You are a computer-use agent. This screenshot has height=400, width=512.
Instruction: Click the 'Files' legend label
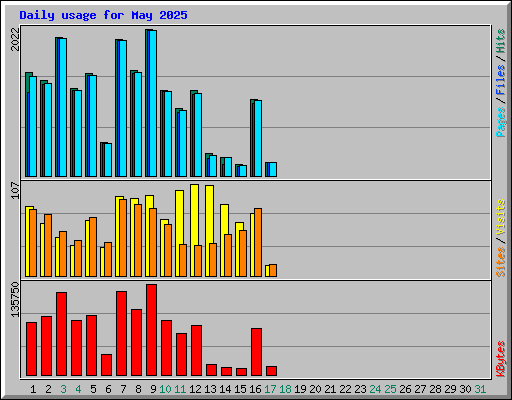point(501,80)
